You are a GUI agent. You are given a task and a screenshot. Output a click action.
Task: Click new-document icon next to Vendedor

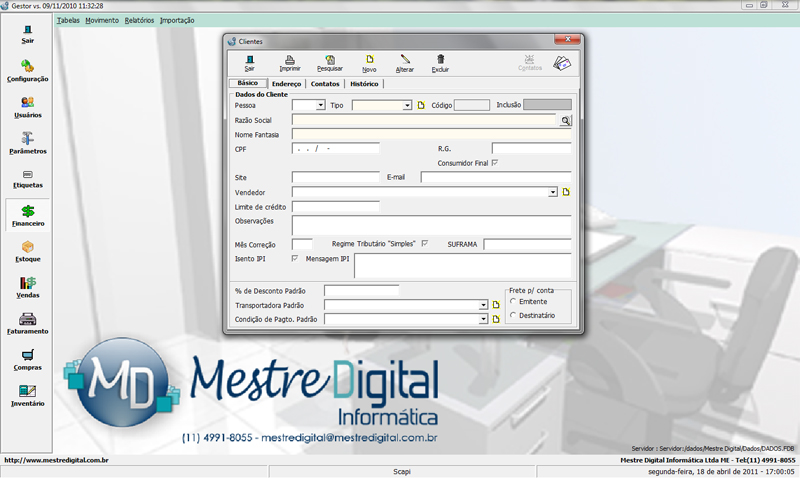(x=566, y=192)
